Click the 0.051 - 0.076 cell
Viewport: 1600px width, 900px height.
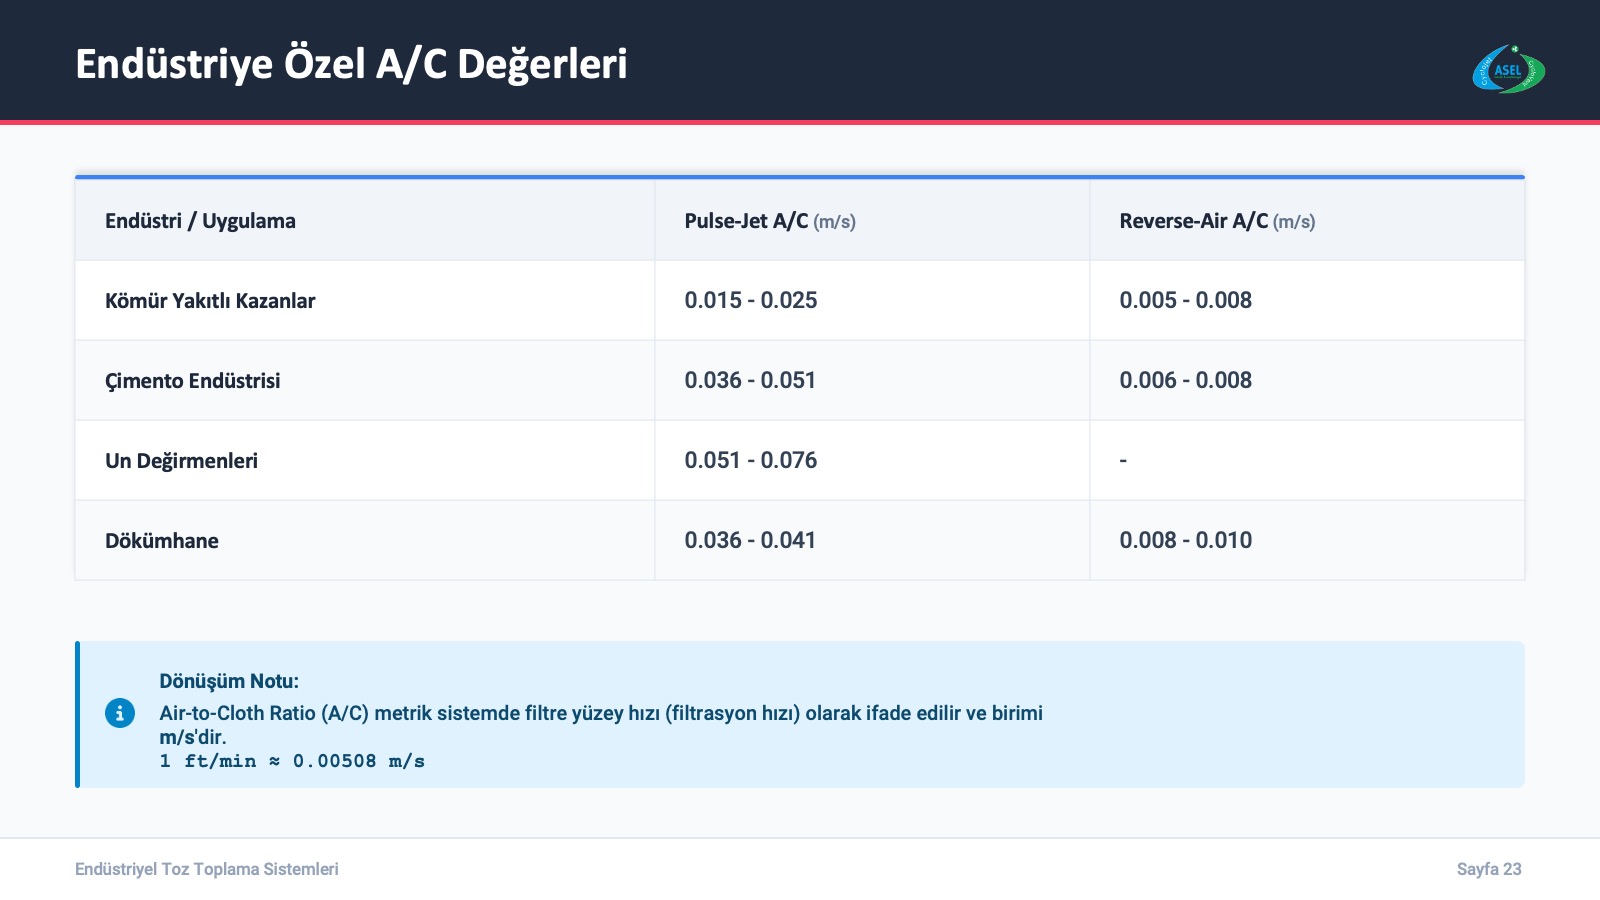pos(750,460)
